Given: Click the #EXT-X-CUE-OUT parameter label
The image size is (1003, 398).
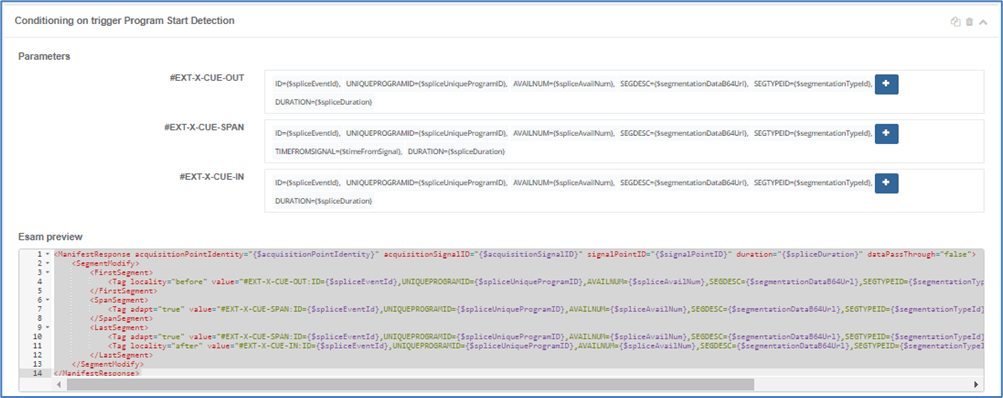Looking at the screenshot, I should click(207, 78).
